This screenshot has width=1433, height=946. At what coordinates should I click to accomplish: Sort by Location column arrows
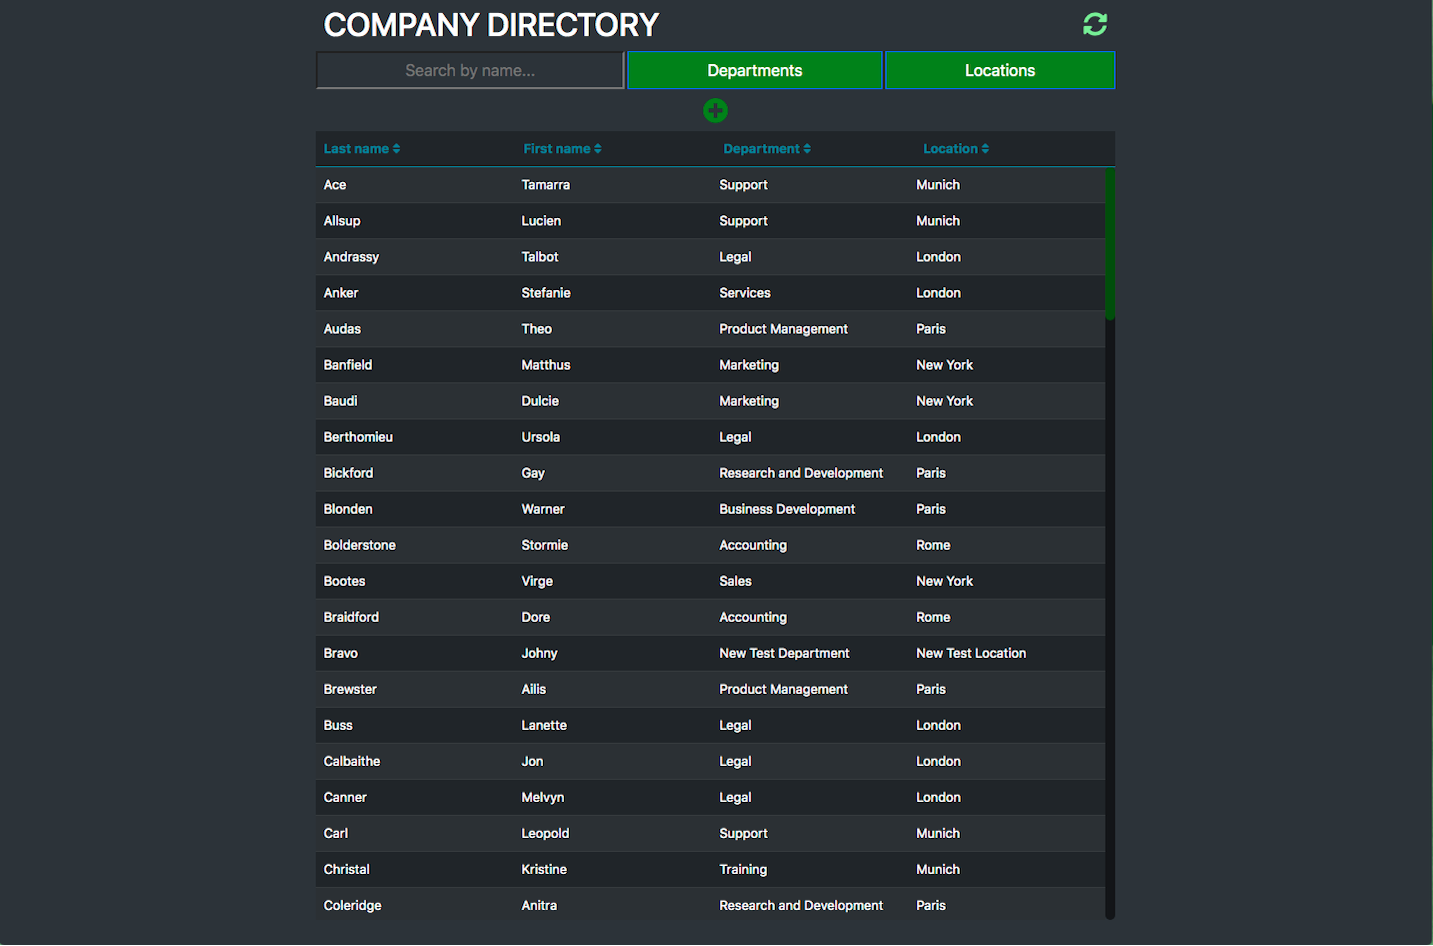click(985, 149)
